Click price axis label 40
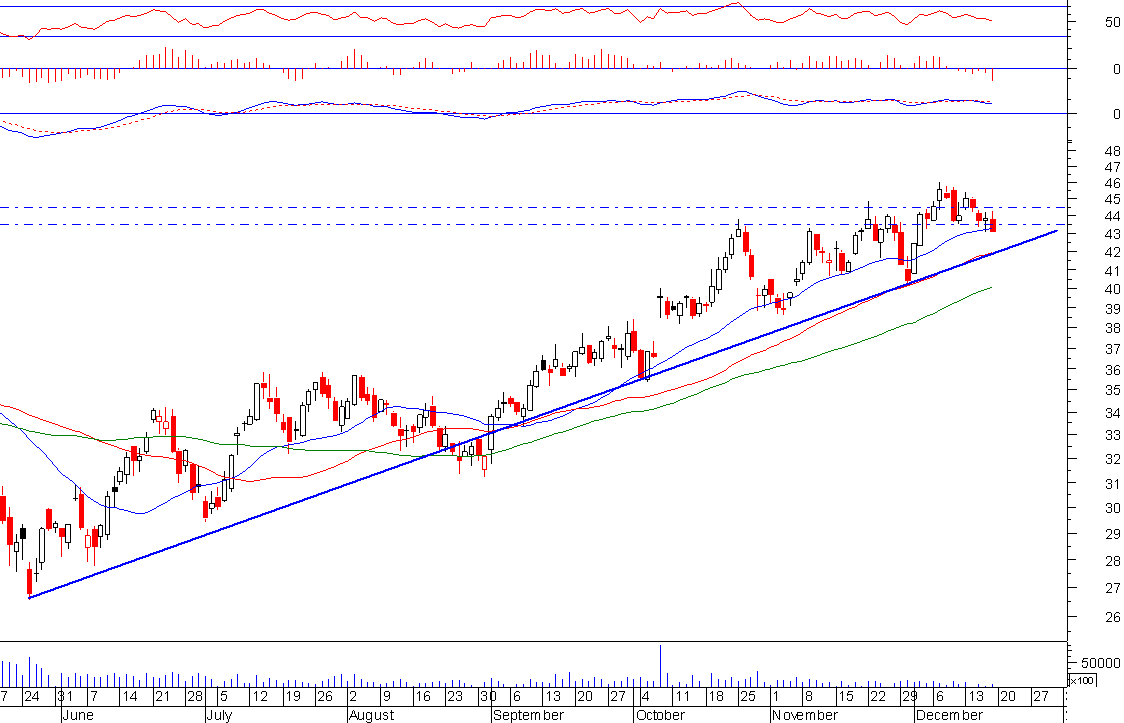Screen dimensions: 1124x723 click(x=1113, y=289)
